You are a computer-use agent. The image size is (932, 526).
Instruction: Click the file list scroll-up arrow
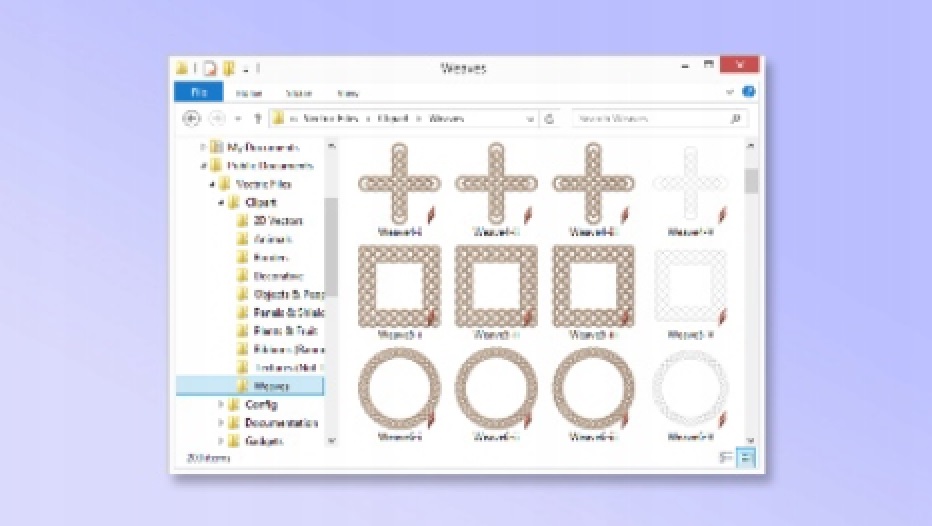tap(751, 146)
